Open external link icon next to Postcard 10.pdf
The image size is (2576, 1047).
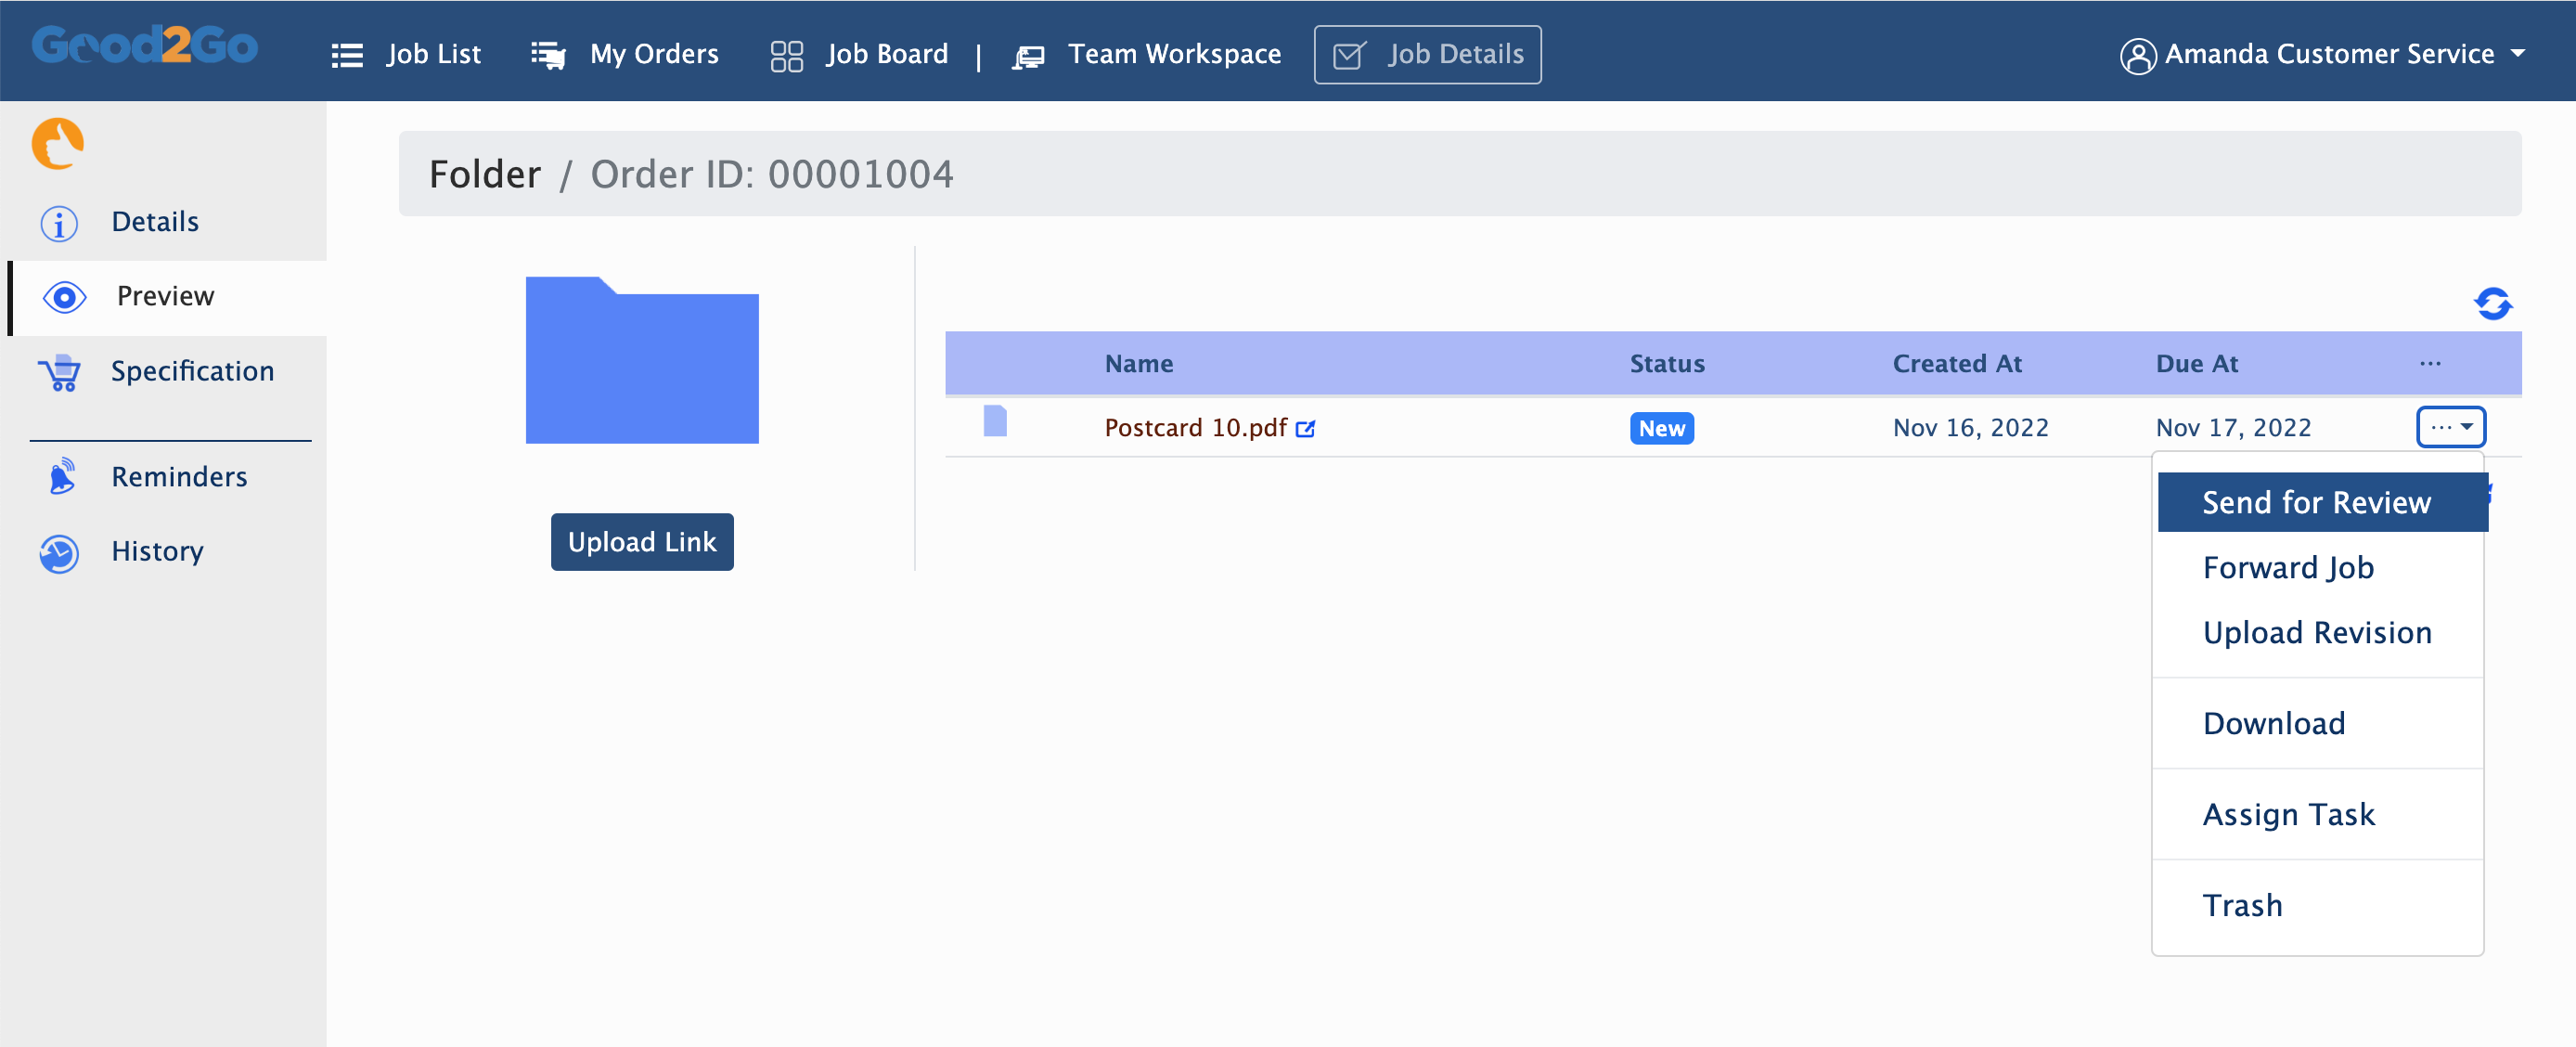coord(1305,429)
